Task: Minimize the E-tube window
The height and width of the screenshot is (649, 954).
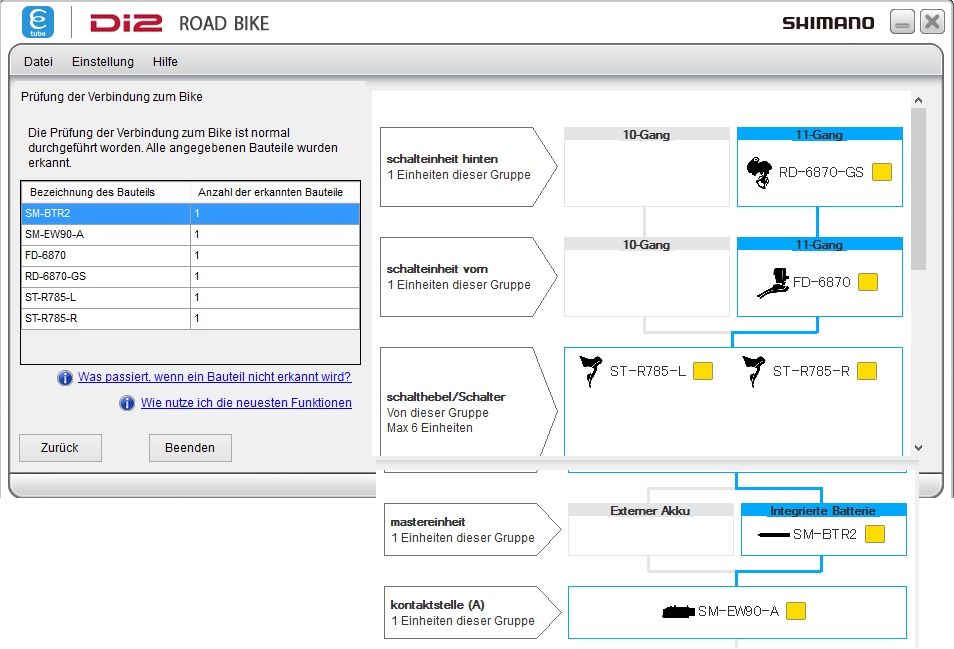Action: click(902, 23)
